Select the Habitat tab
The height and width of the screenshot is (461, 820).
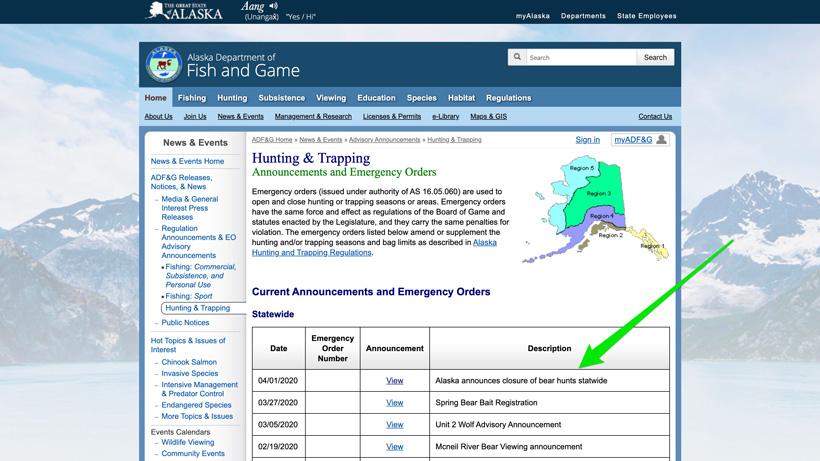(461, 98)
